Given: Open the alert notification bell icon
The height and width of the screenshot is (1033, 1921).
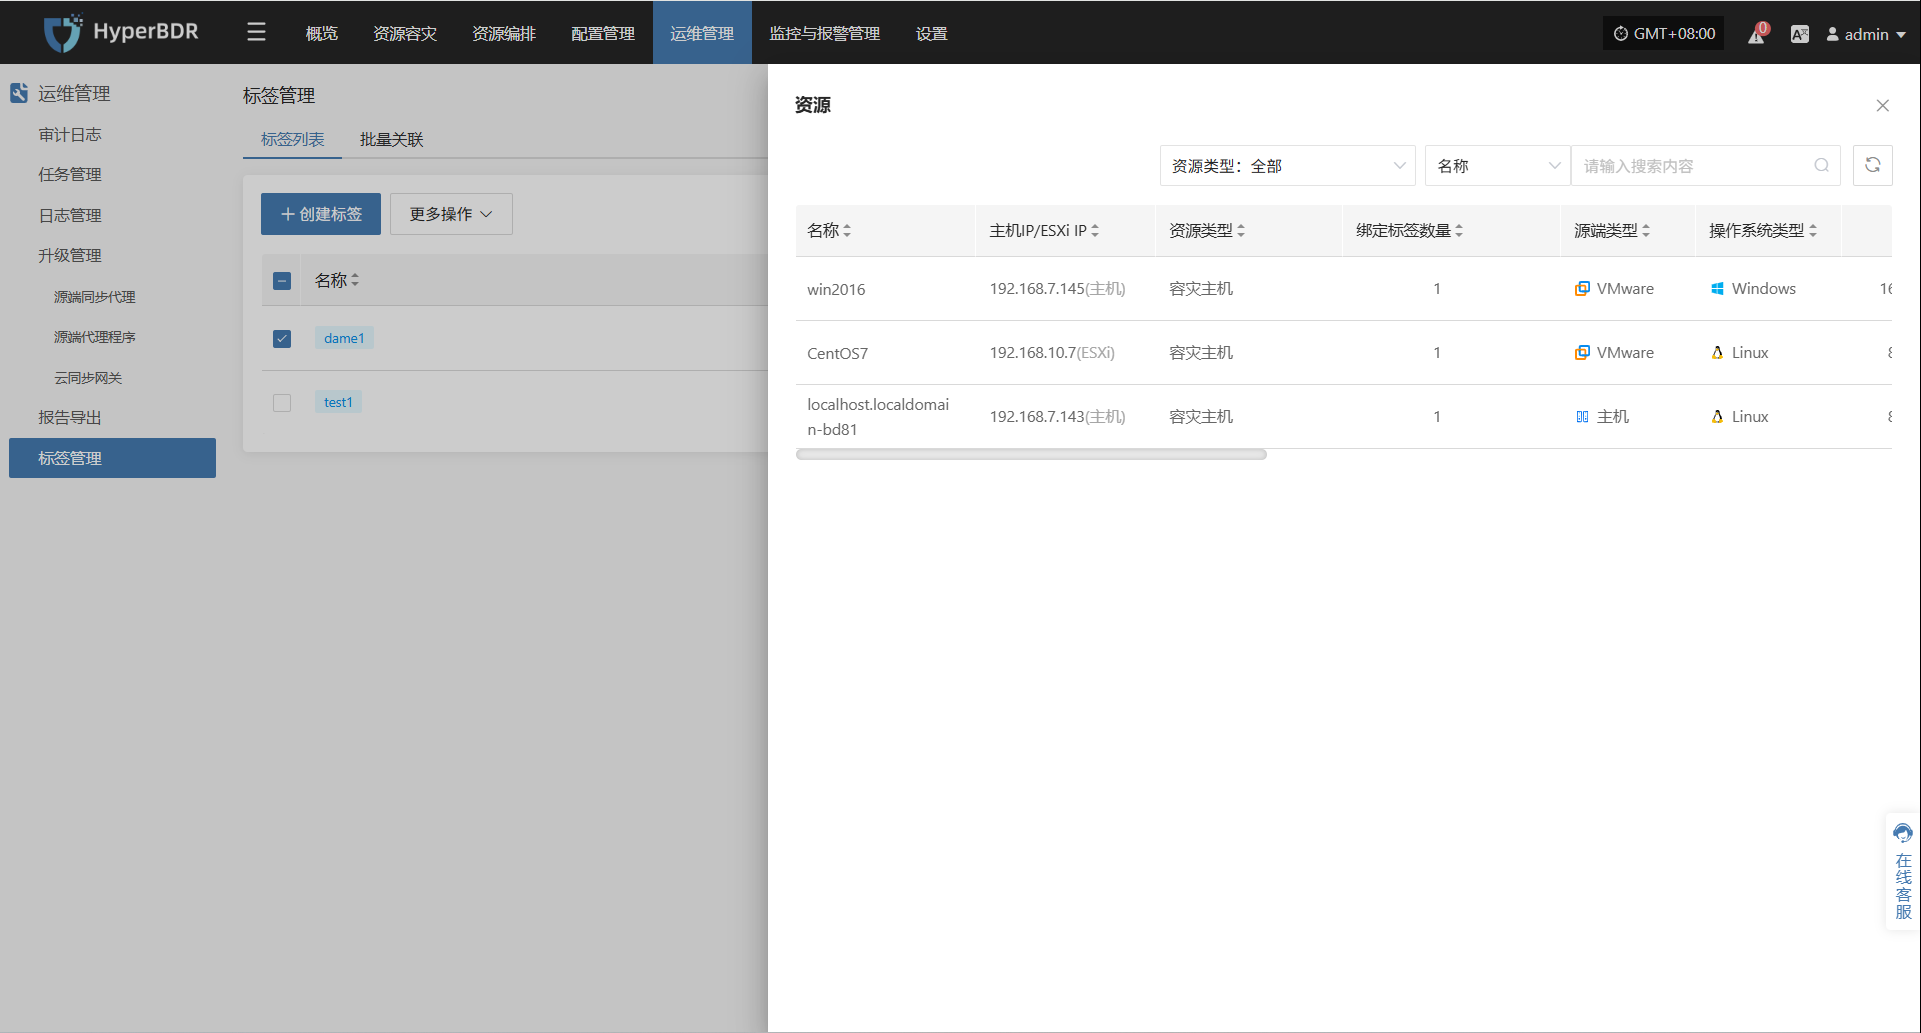Looking at the screenshot, I should click(x=1756, y=34).
